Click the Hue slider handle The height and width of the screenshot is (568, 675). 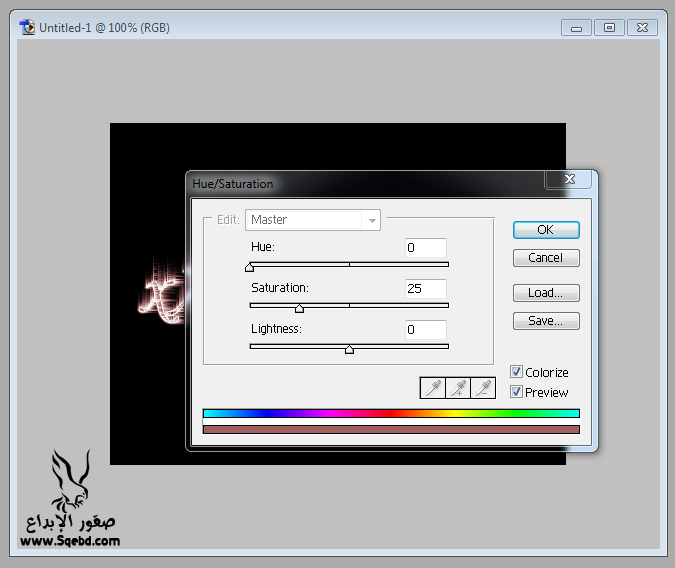[x=249, y=267]
